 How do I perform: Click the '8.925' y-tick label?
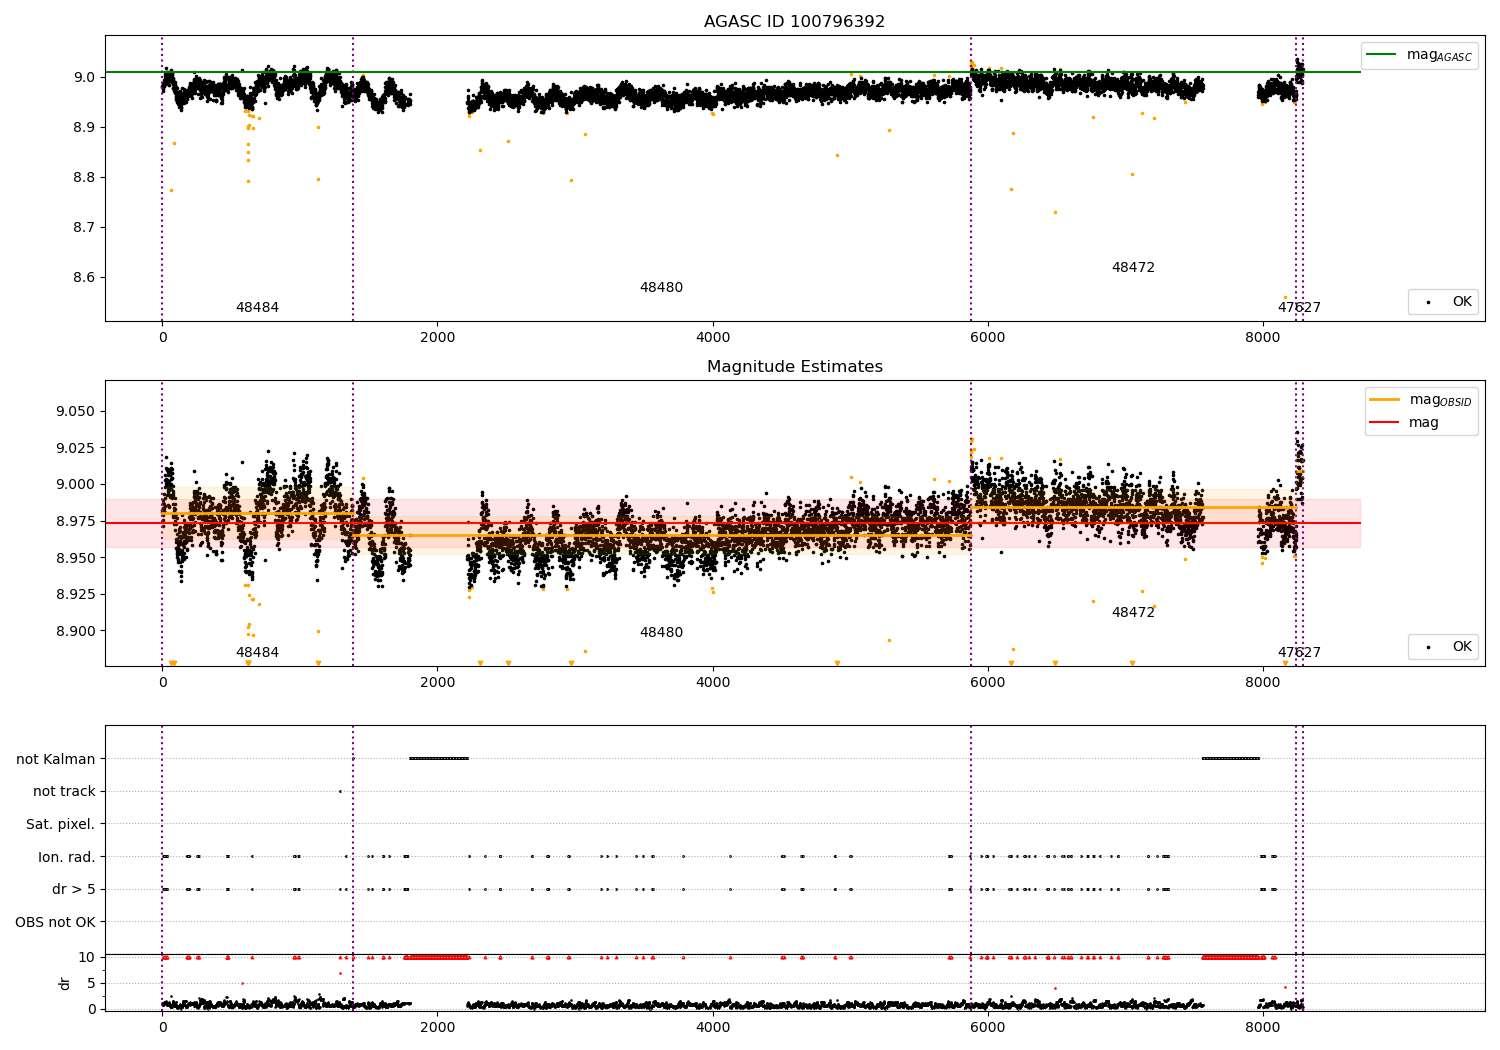pyautogui.click(x=75, y=594)
